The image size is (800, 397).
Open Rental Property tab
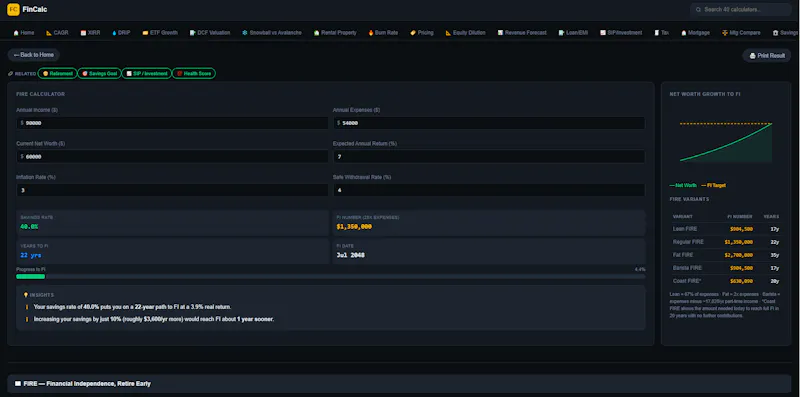[x=335, y=33]
